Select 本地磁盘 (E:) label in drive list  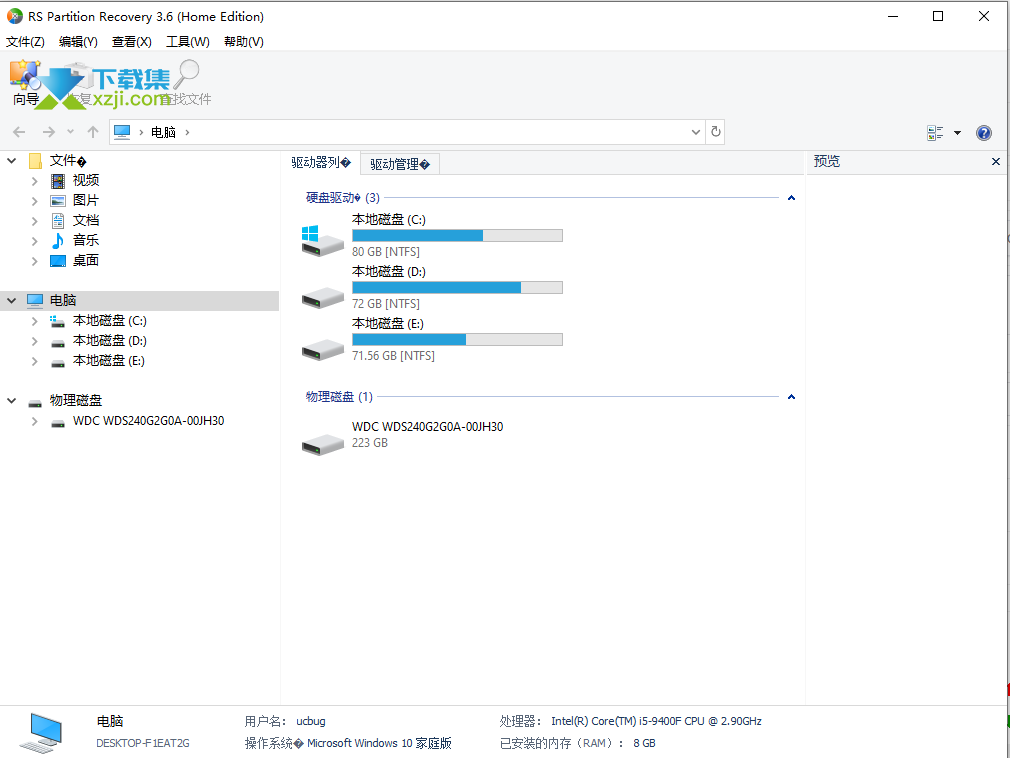(x=388, y=323)
